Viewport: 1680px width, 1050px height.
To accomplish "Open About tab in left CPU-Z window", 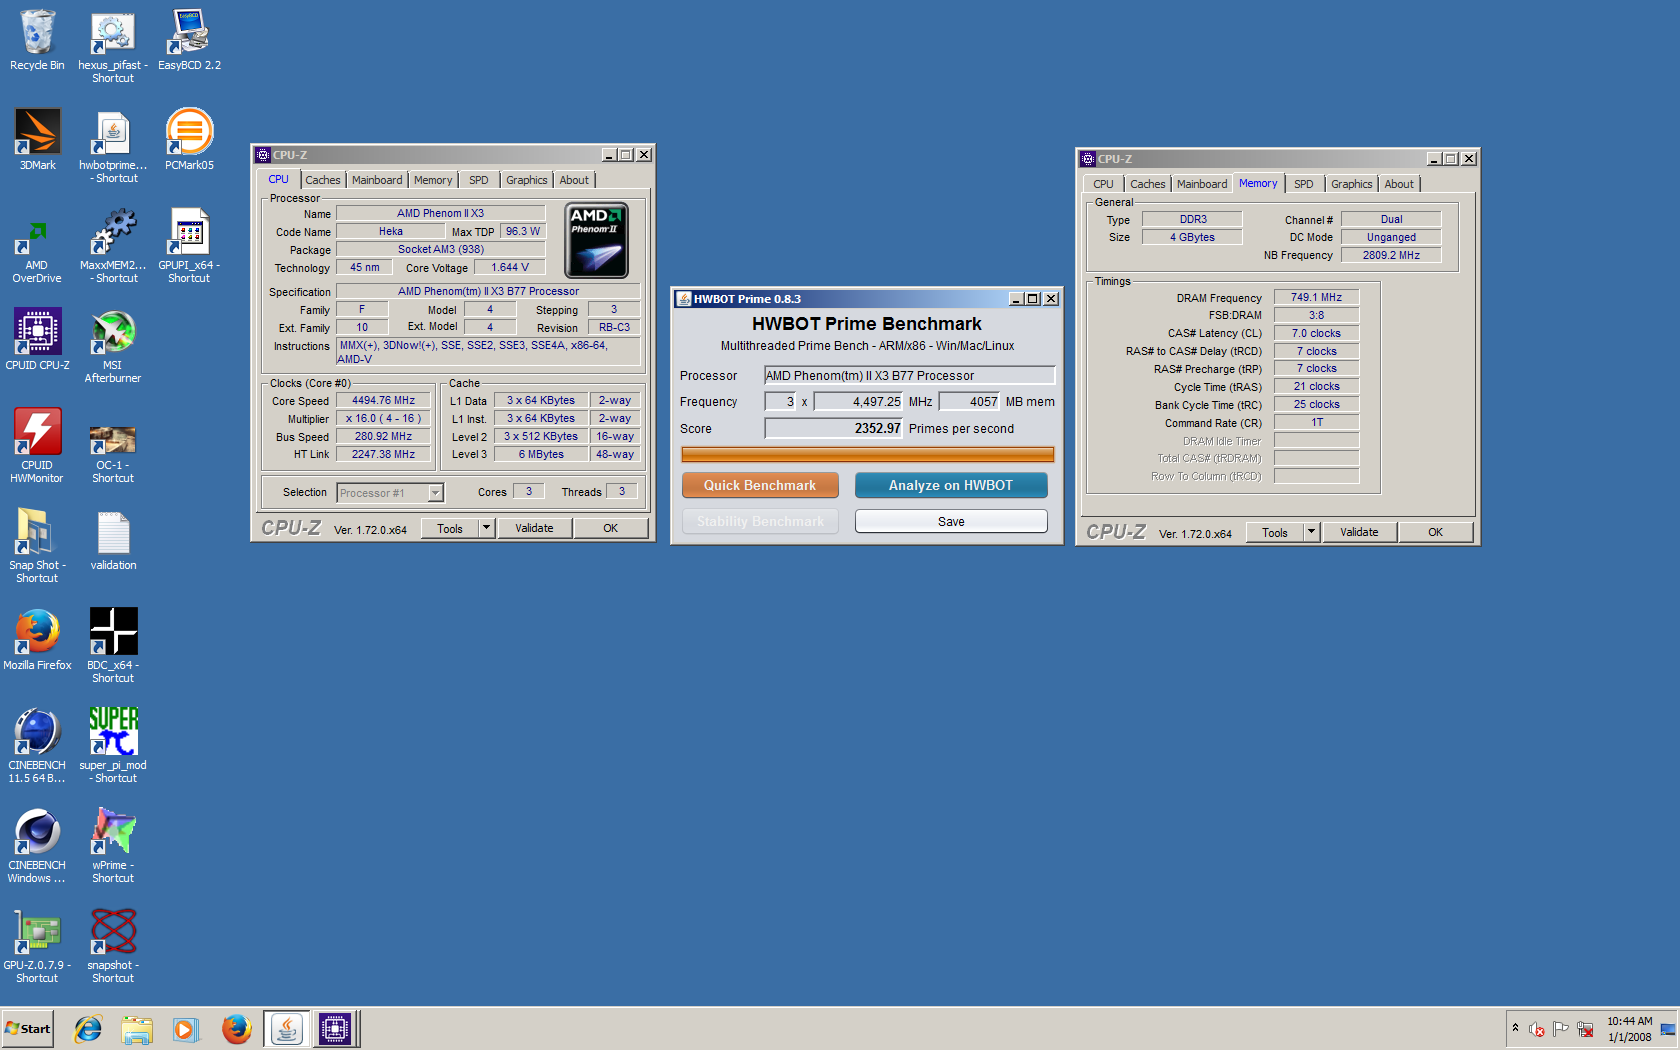I will click(x=574, y=180).
